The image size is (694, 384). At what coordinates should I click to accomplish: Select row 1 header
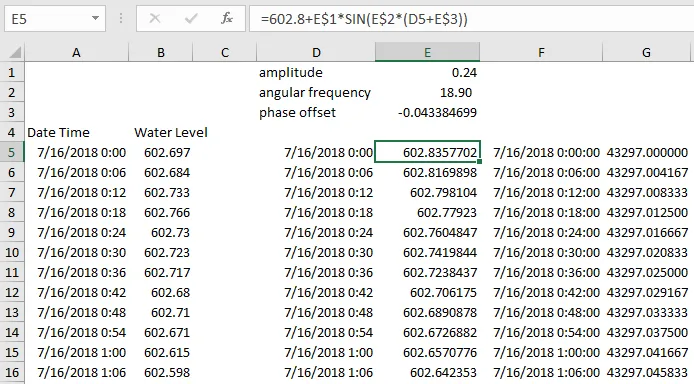point(12,73)
